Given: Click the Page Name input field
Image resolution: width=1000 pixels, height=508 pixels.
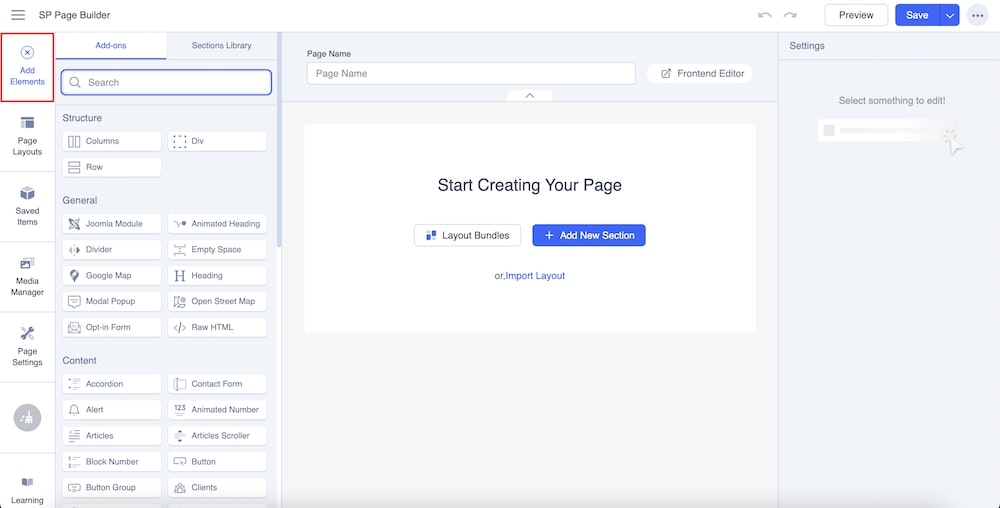Looking at the screenshot, I should coord(471,73).
